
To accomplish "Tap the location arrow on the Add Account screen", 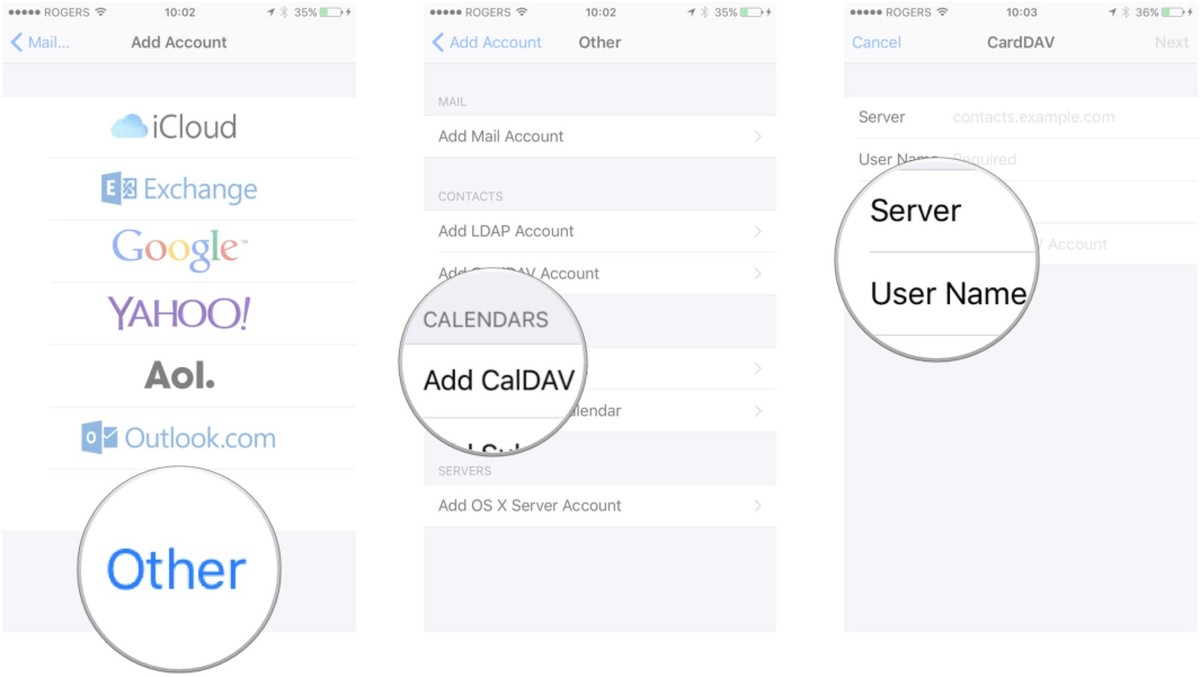I will 272,12.
